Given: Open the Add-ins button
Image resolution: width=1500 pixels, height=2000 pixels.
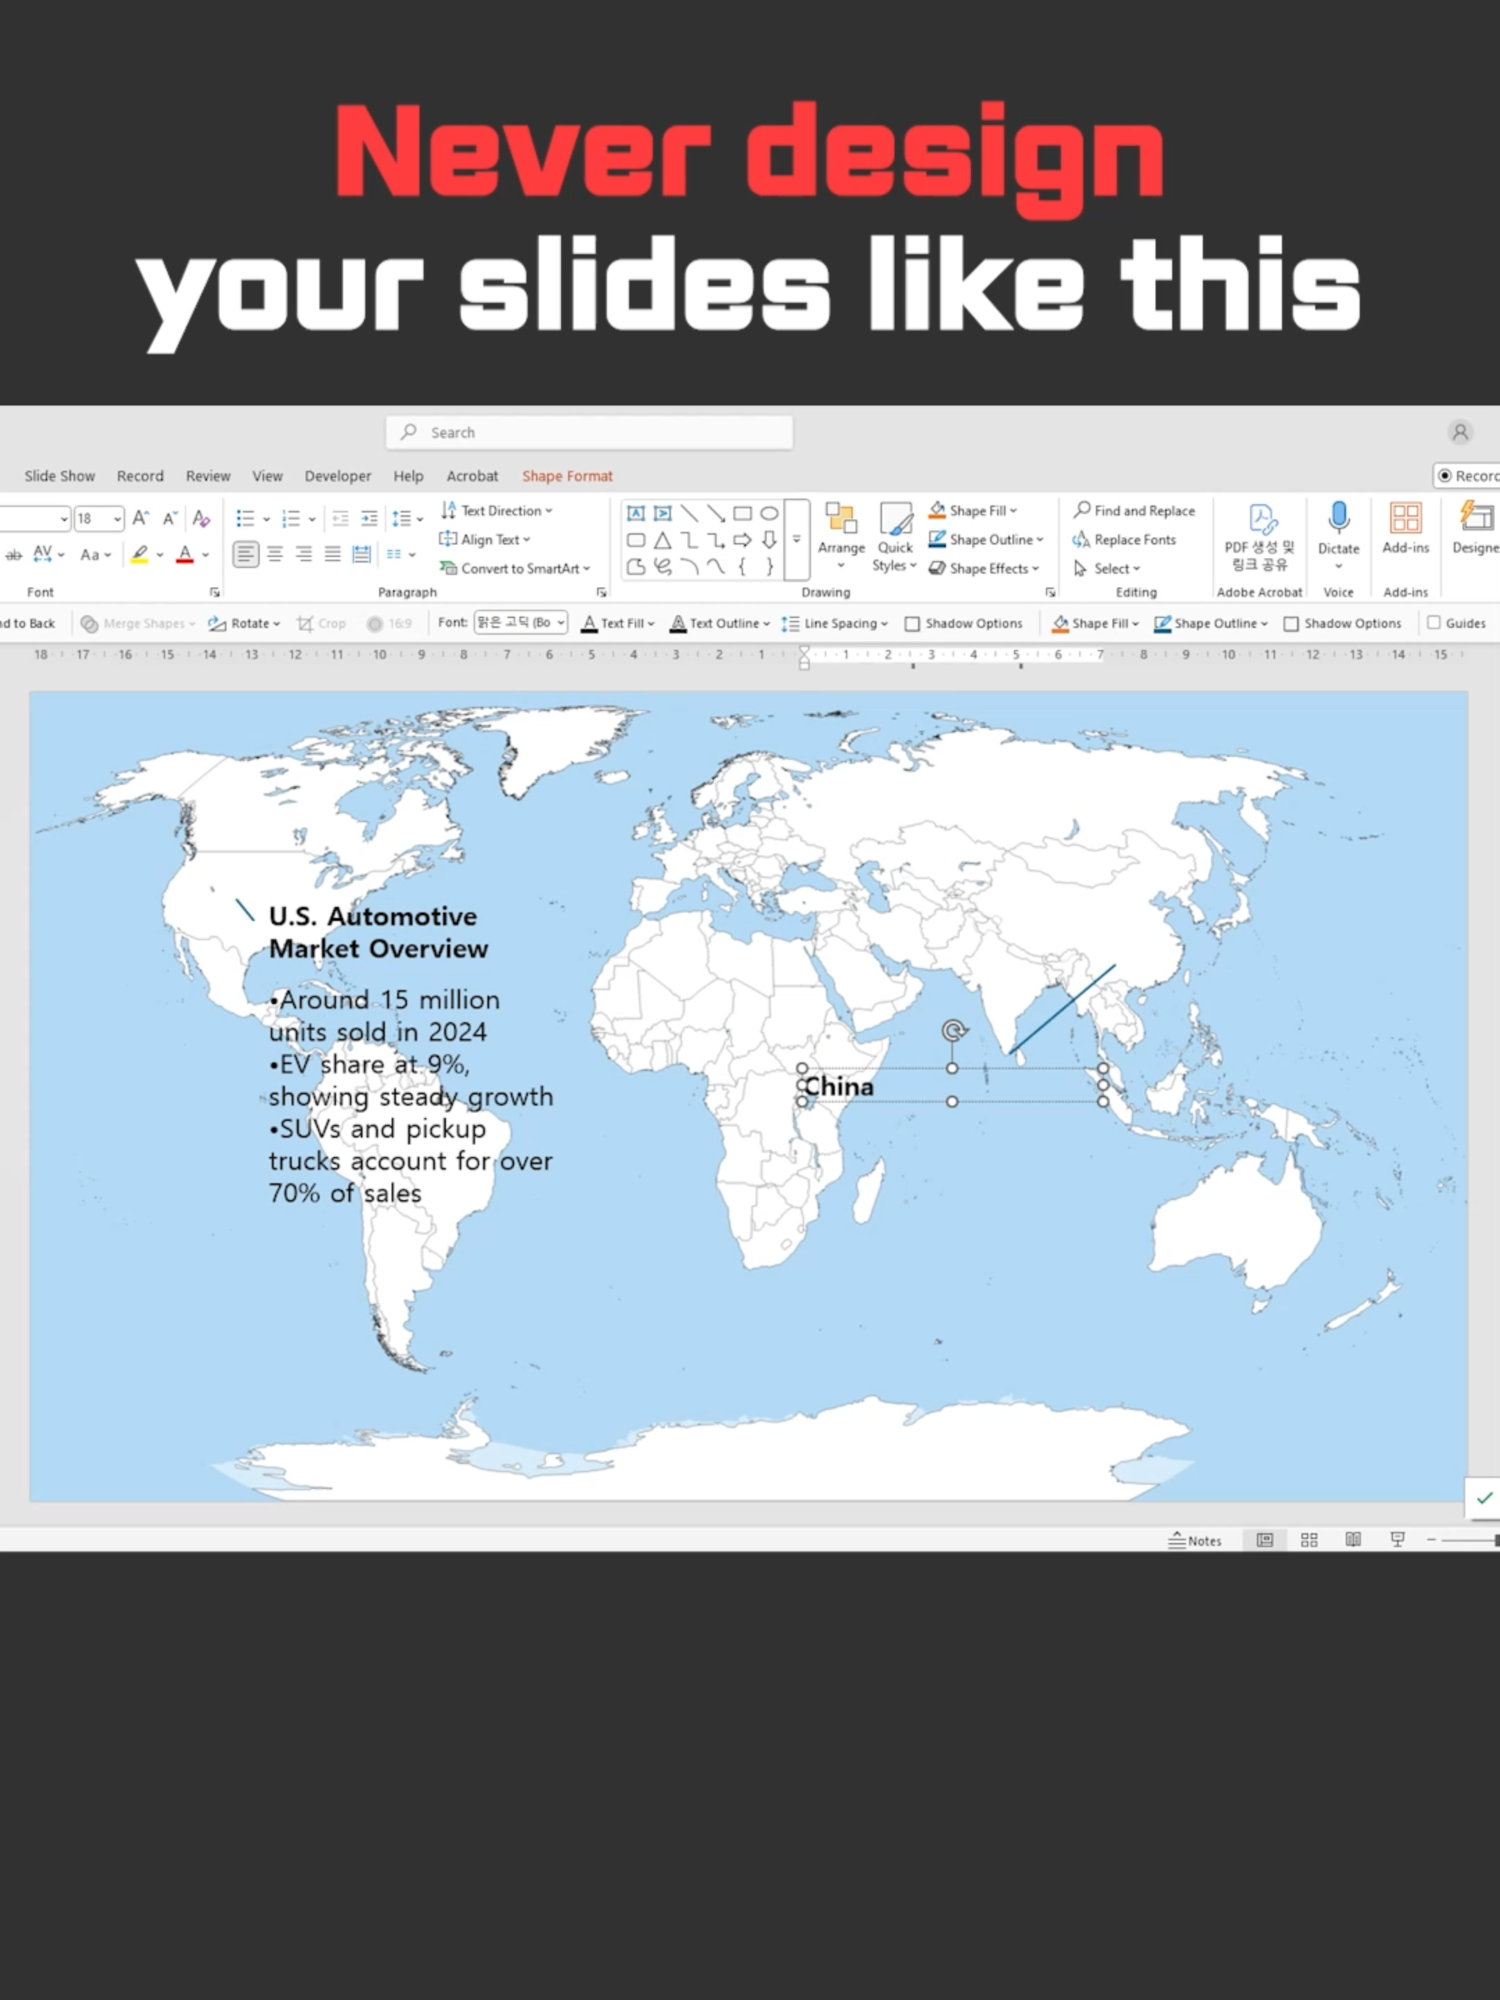Looking at the screenshot, I should coord(1406,528).
